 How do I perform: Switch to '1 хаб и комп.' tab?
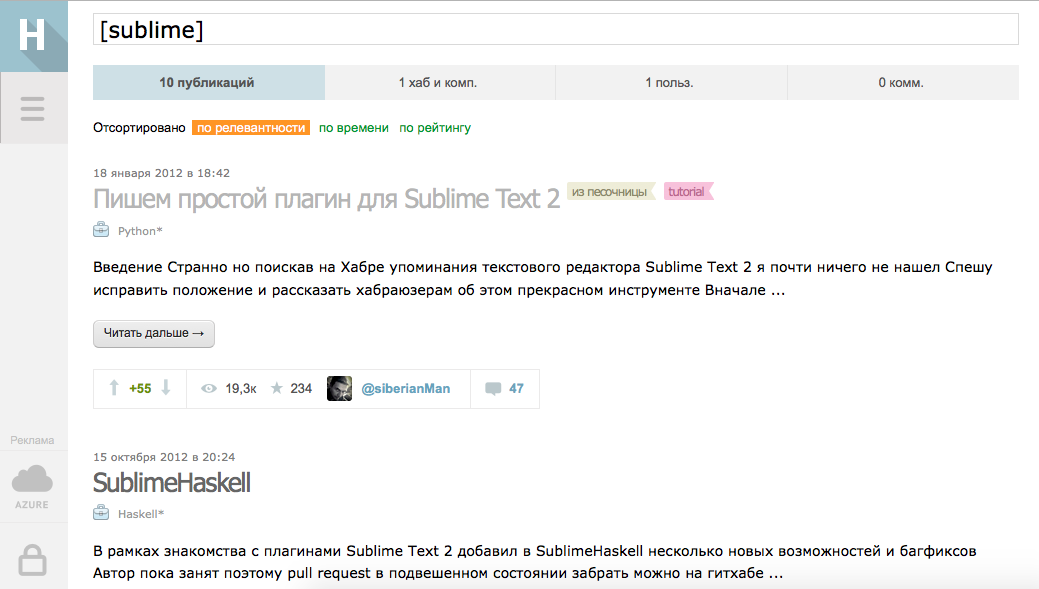pos(439,83)
